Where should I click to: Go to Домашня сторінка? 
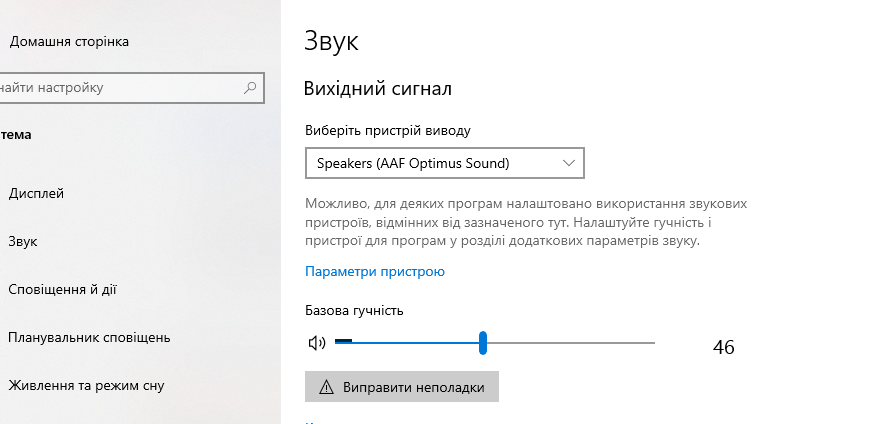coord(68,42)
